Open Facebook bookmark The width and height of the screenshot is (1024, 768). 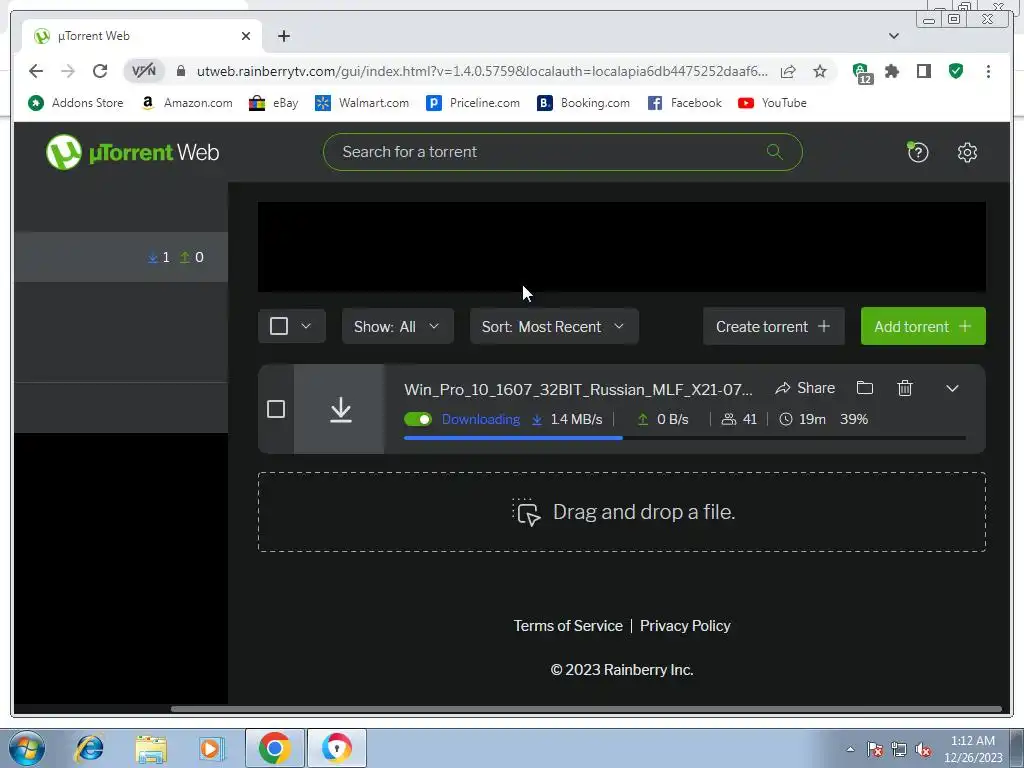684,103
